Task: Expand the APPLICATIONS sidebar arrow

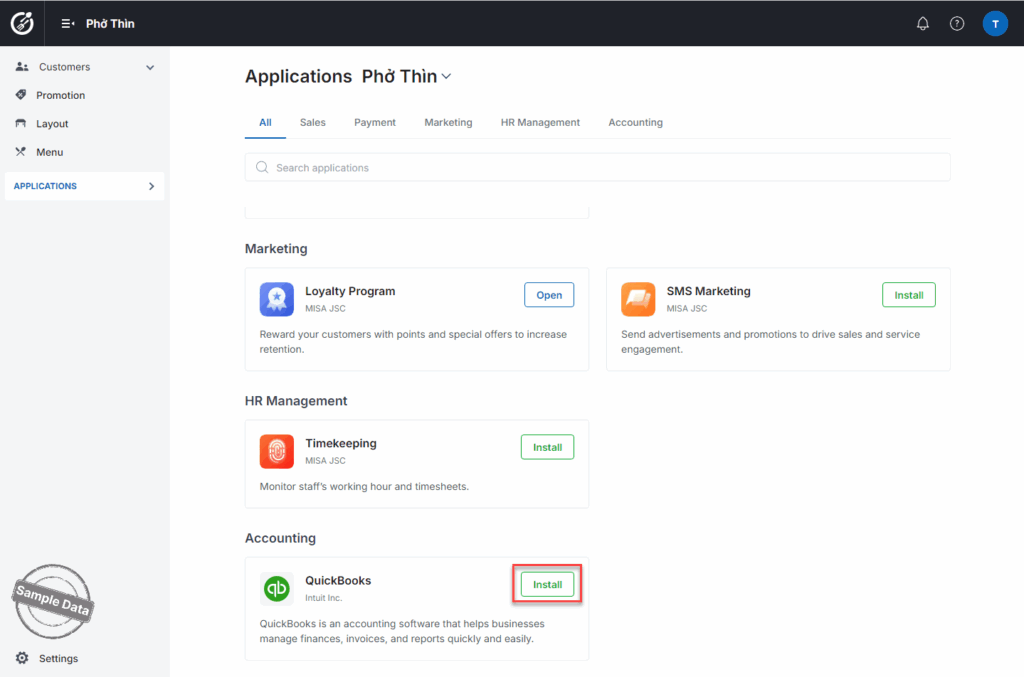Action: tap(151, 186)
